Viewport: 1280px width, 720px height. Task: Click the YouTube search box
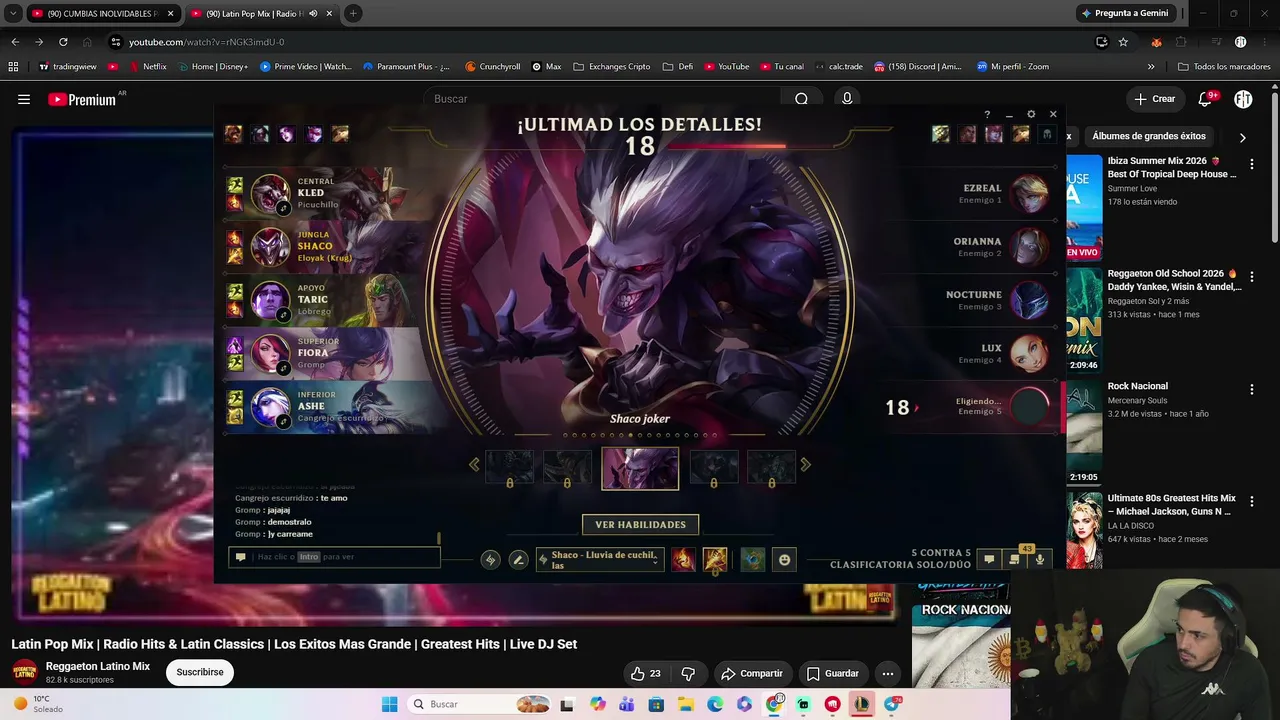[603, 99]
